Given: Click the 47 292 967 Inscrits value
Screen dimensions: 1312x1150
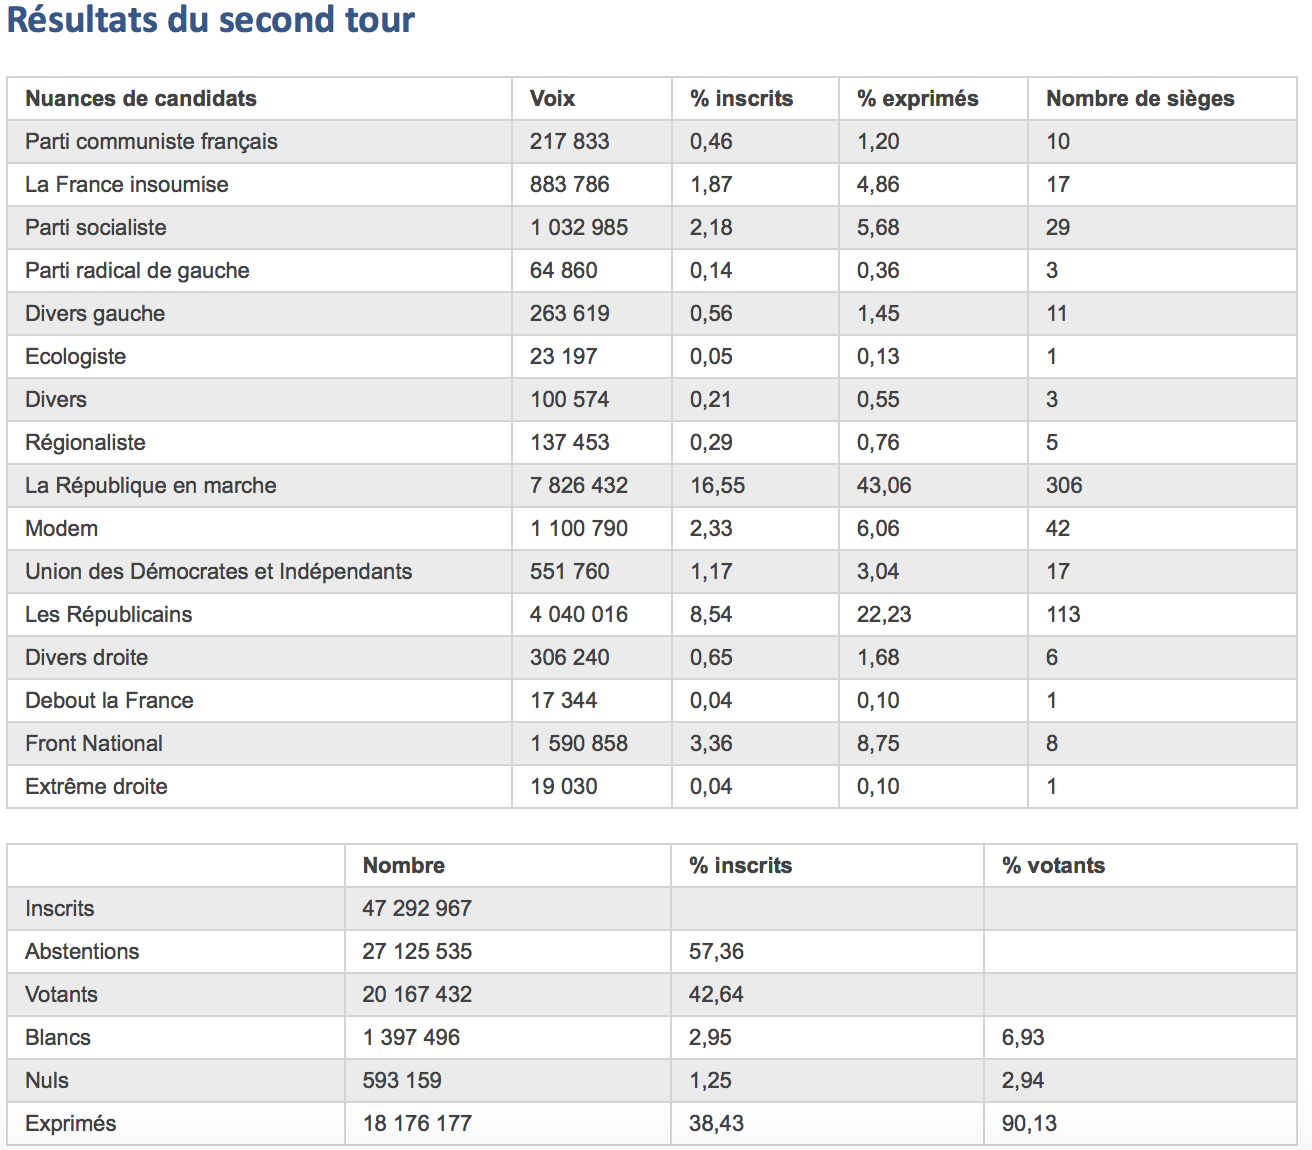Looking at the screenshot, I should pos(417,909).
